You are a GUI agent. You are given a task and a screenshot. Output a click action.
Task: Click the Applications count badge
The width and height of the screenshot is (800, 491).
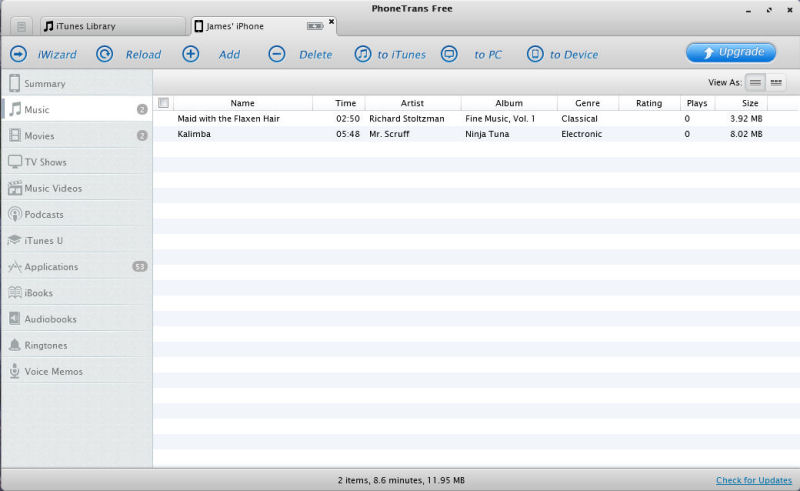point(140,266)
